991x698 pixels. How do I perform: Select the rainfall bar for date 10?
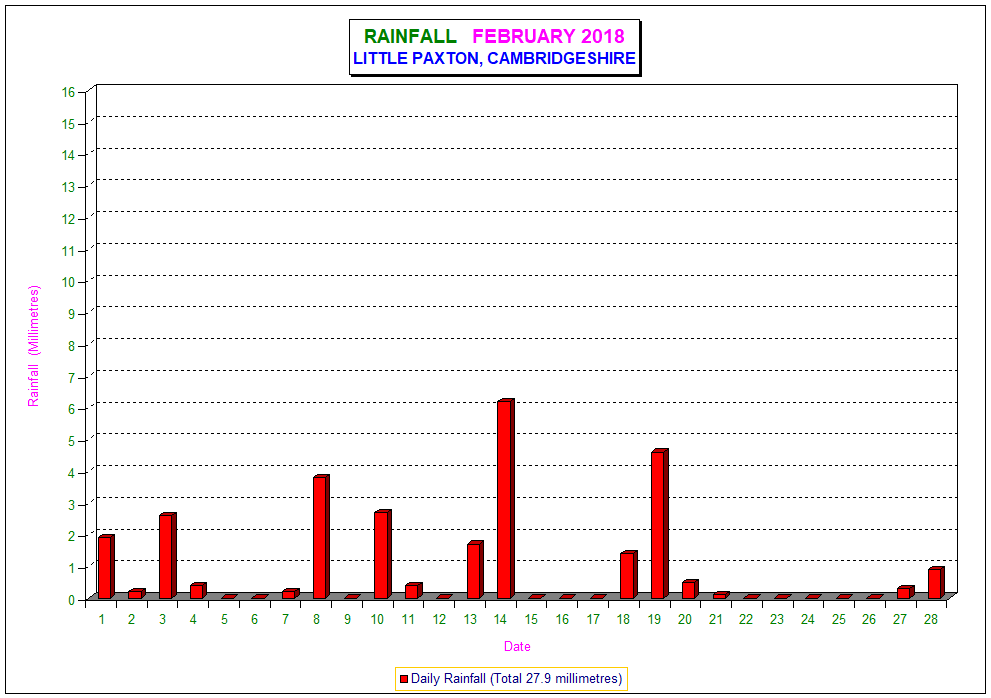[x=382, y=554]
